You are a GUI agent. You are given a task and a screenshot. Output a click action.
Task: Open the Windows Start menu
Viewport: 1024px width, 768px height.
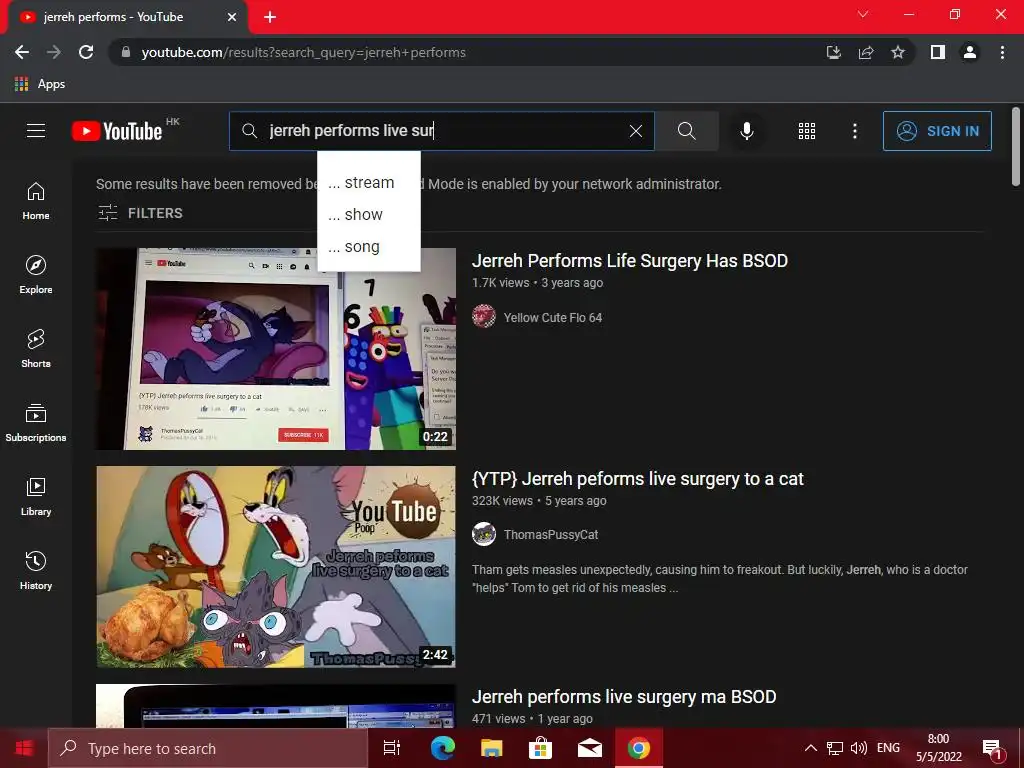tap(24, 748)
